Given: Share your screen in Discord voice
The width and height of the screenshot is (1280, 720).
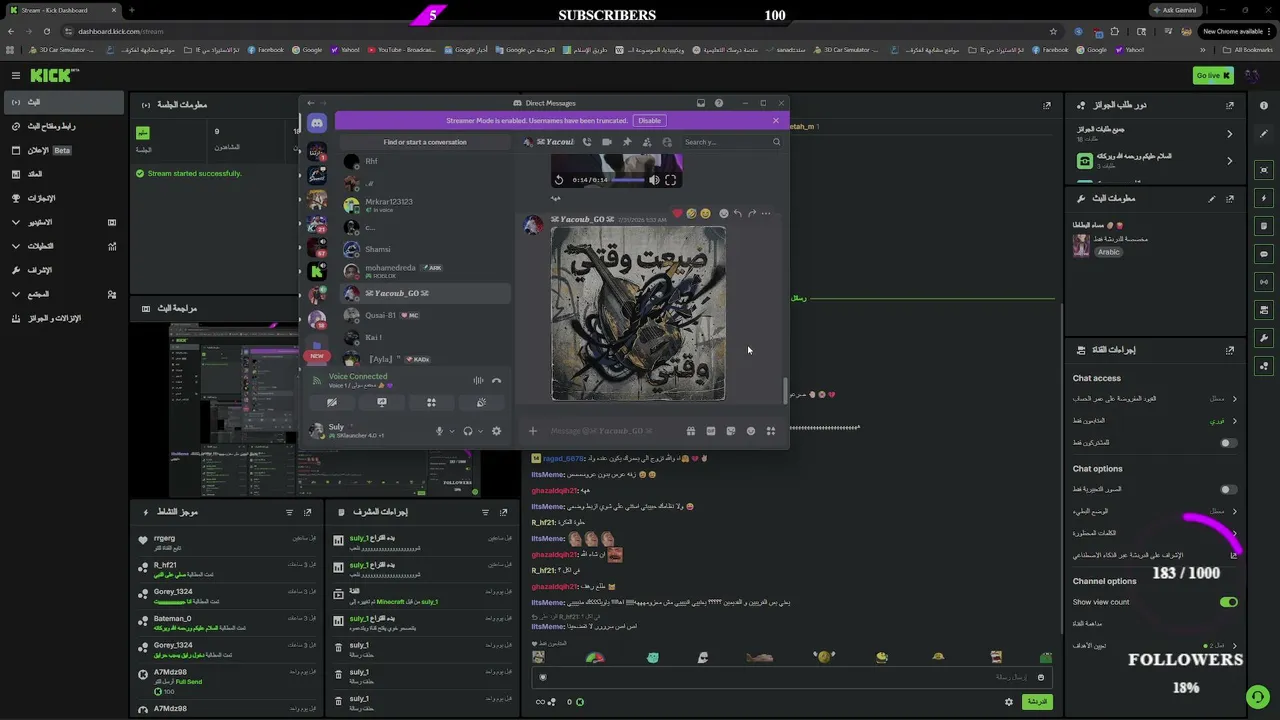Looking at the screenshot, I should pos(382,402).
